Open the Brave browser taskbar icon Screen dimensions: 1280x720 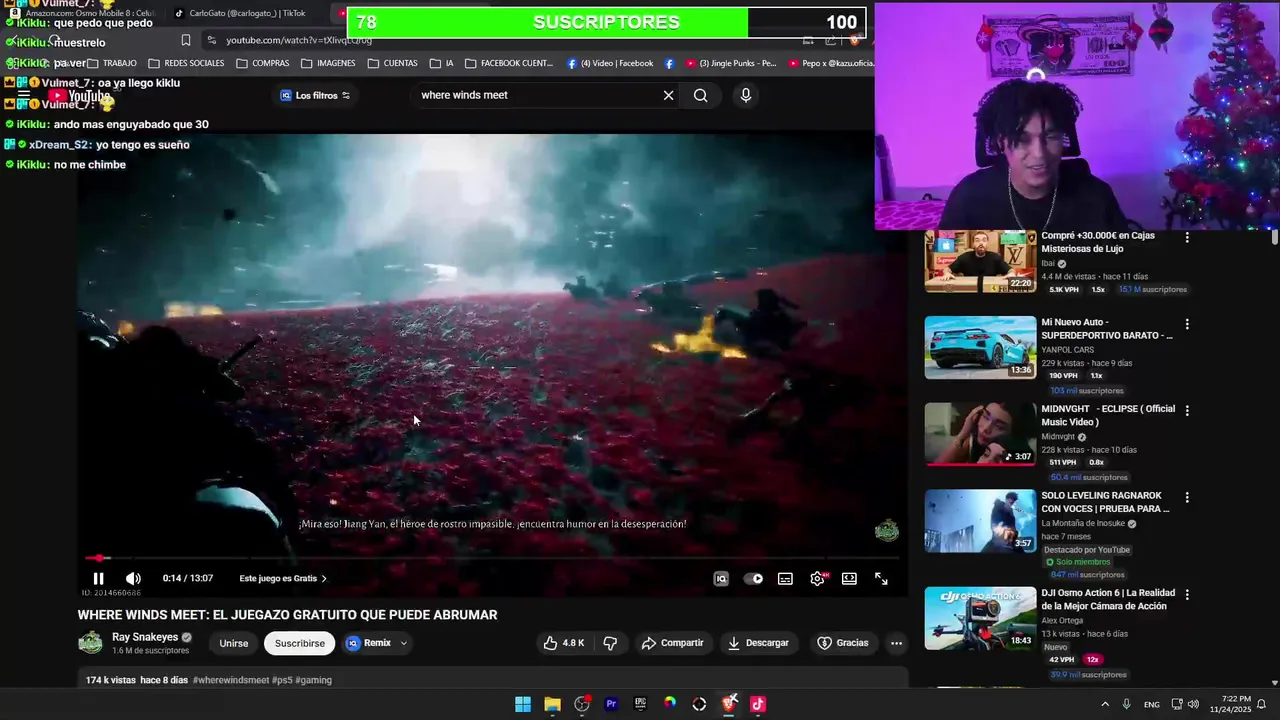(729, 704)
